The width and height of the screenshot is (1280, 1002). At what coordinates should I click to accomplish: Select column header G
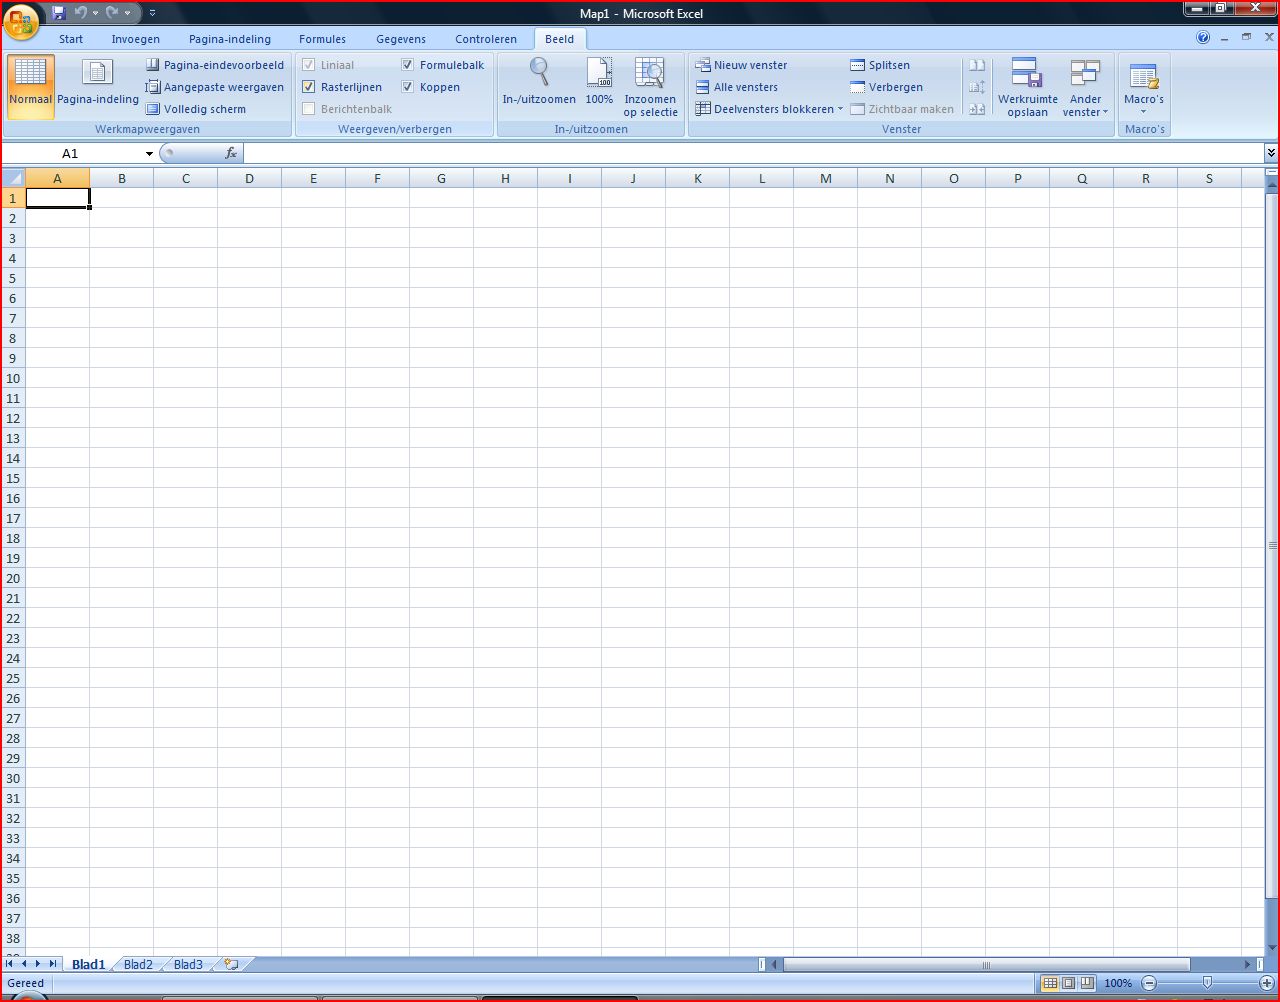coord(441,178)
